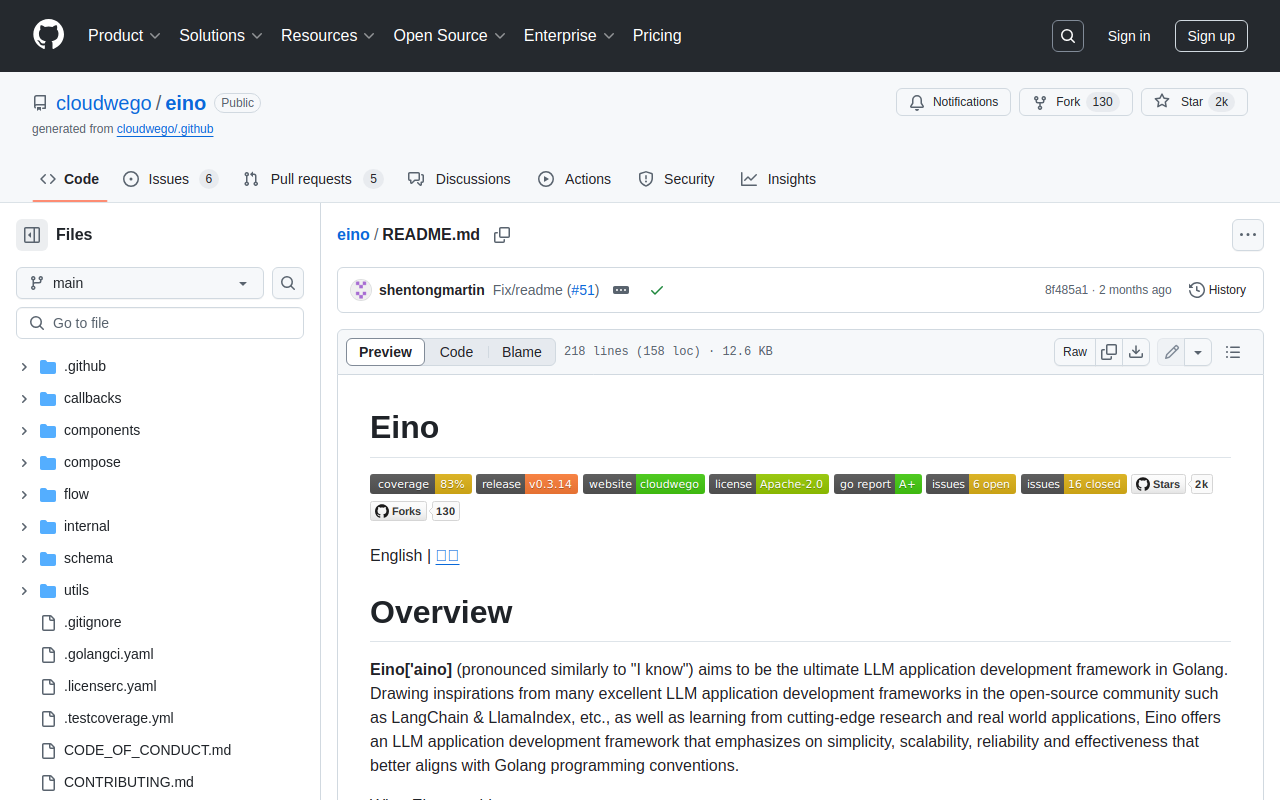Click shentongmartin's avatar image

click(x=361, y=290)
